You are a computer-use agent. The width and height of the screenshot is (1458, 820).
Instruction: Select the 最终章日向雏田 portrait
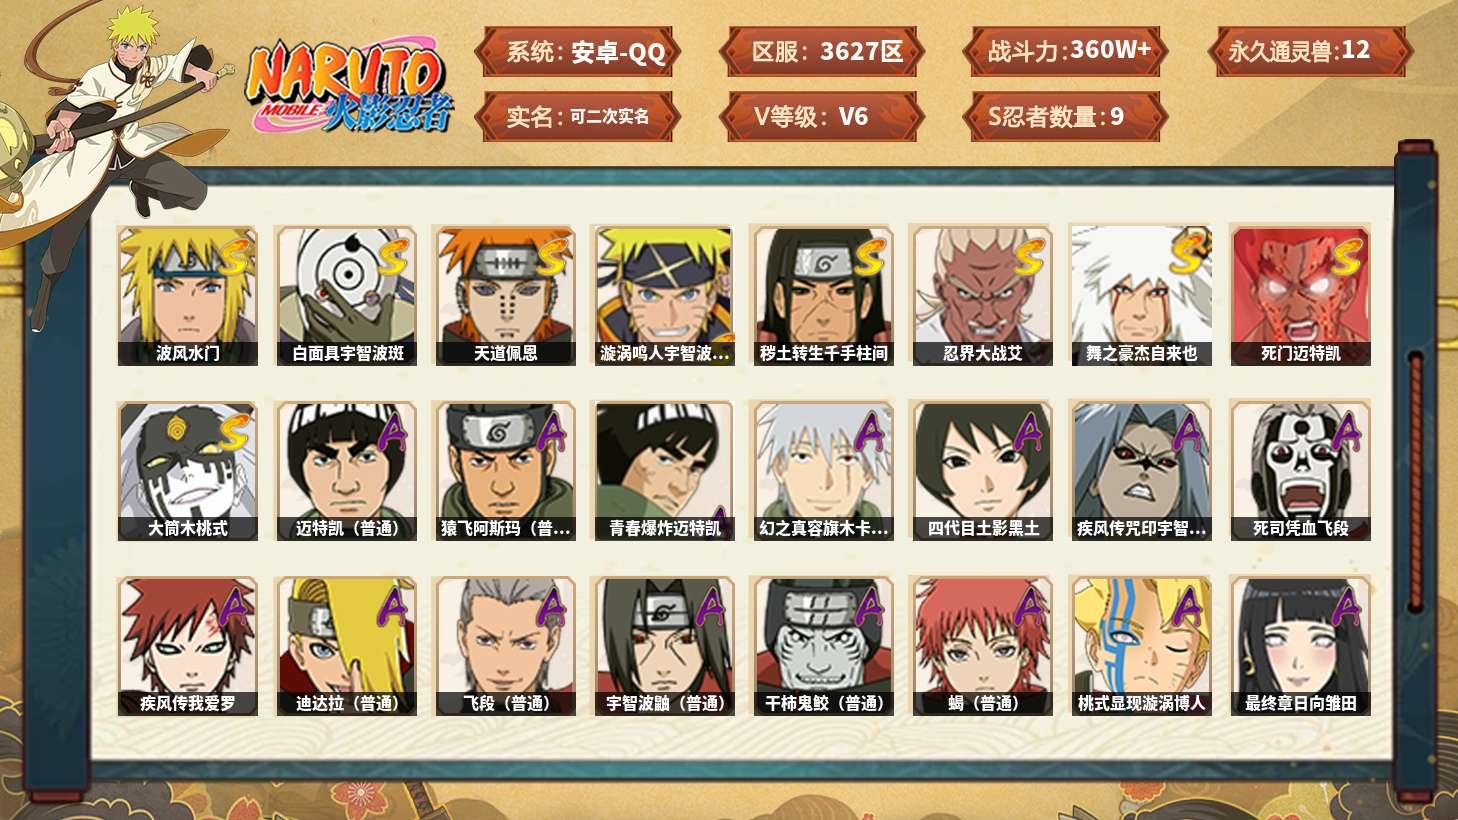[1300, 646]
